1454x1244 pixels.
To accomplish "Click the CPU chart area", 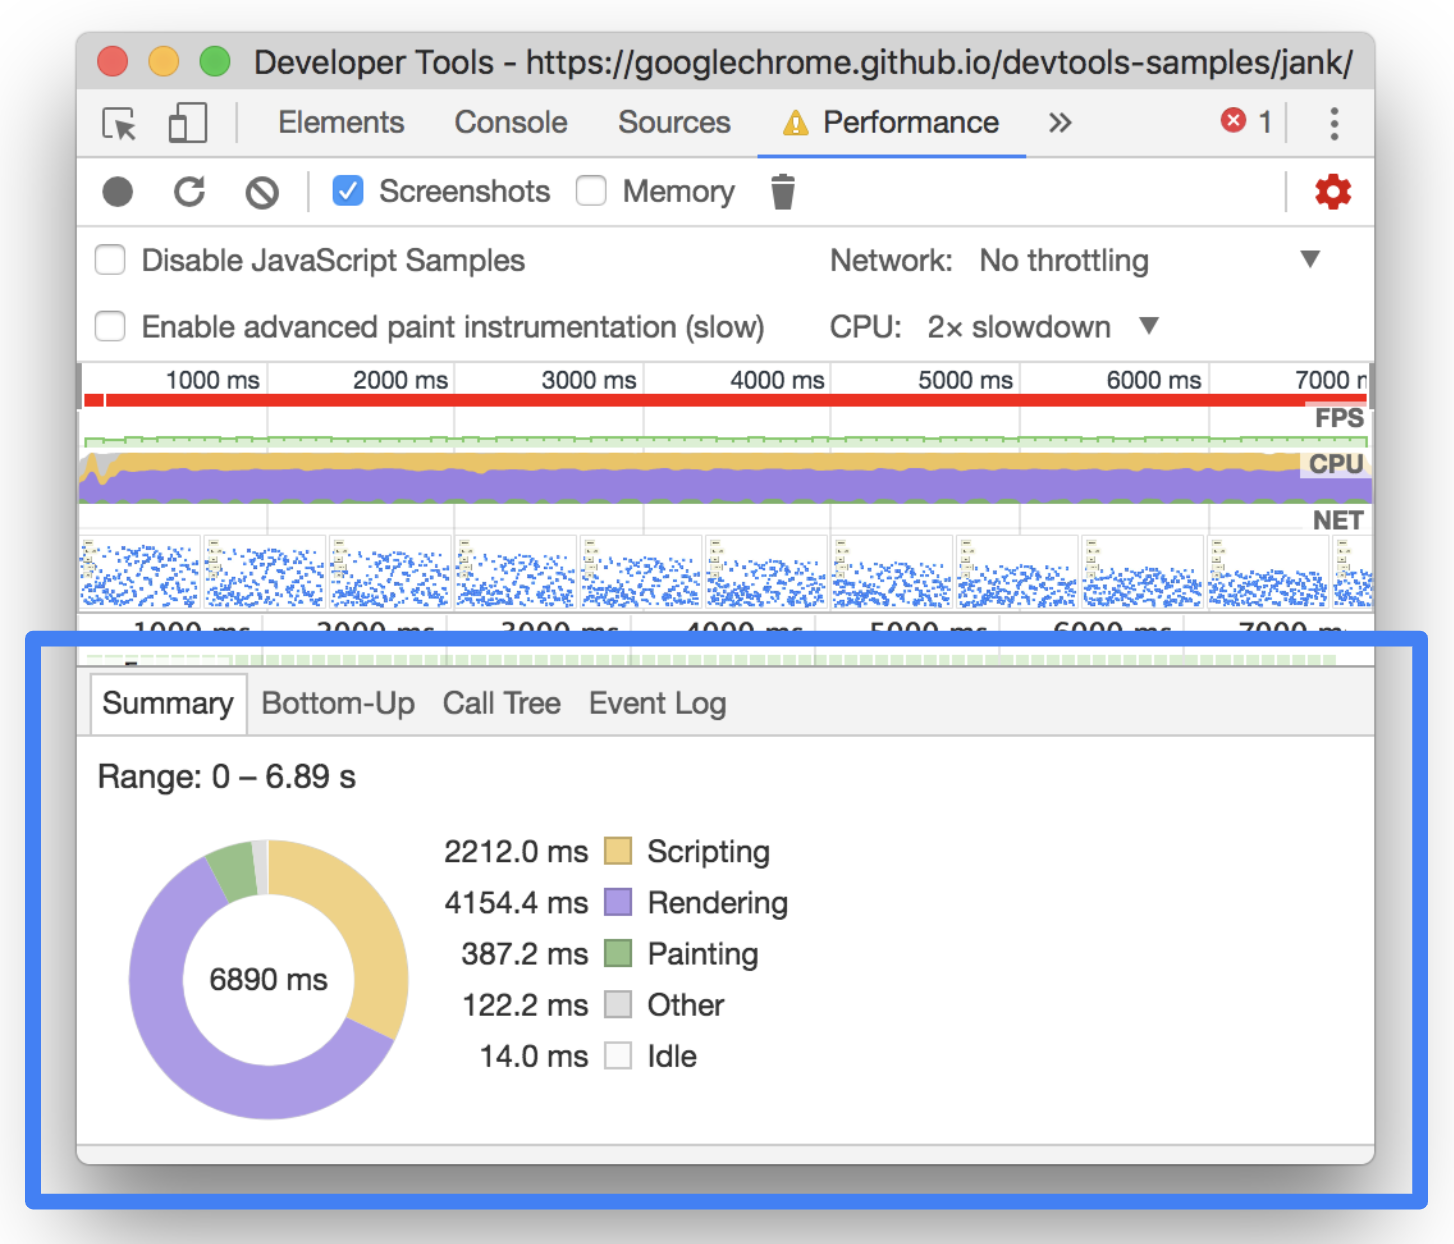I will pos(725,476).
